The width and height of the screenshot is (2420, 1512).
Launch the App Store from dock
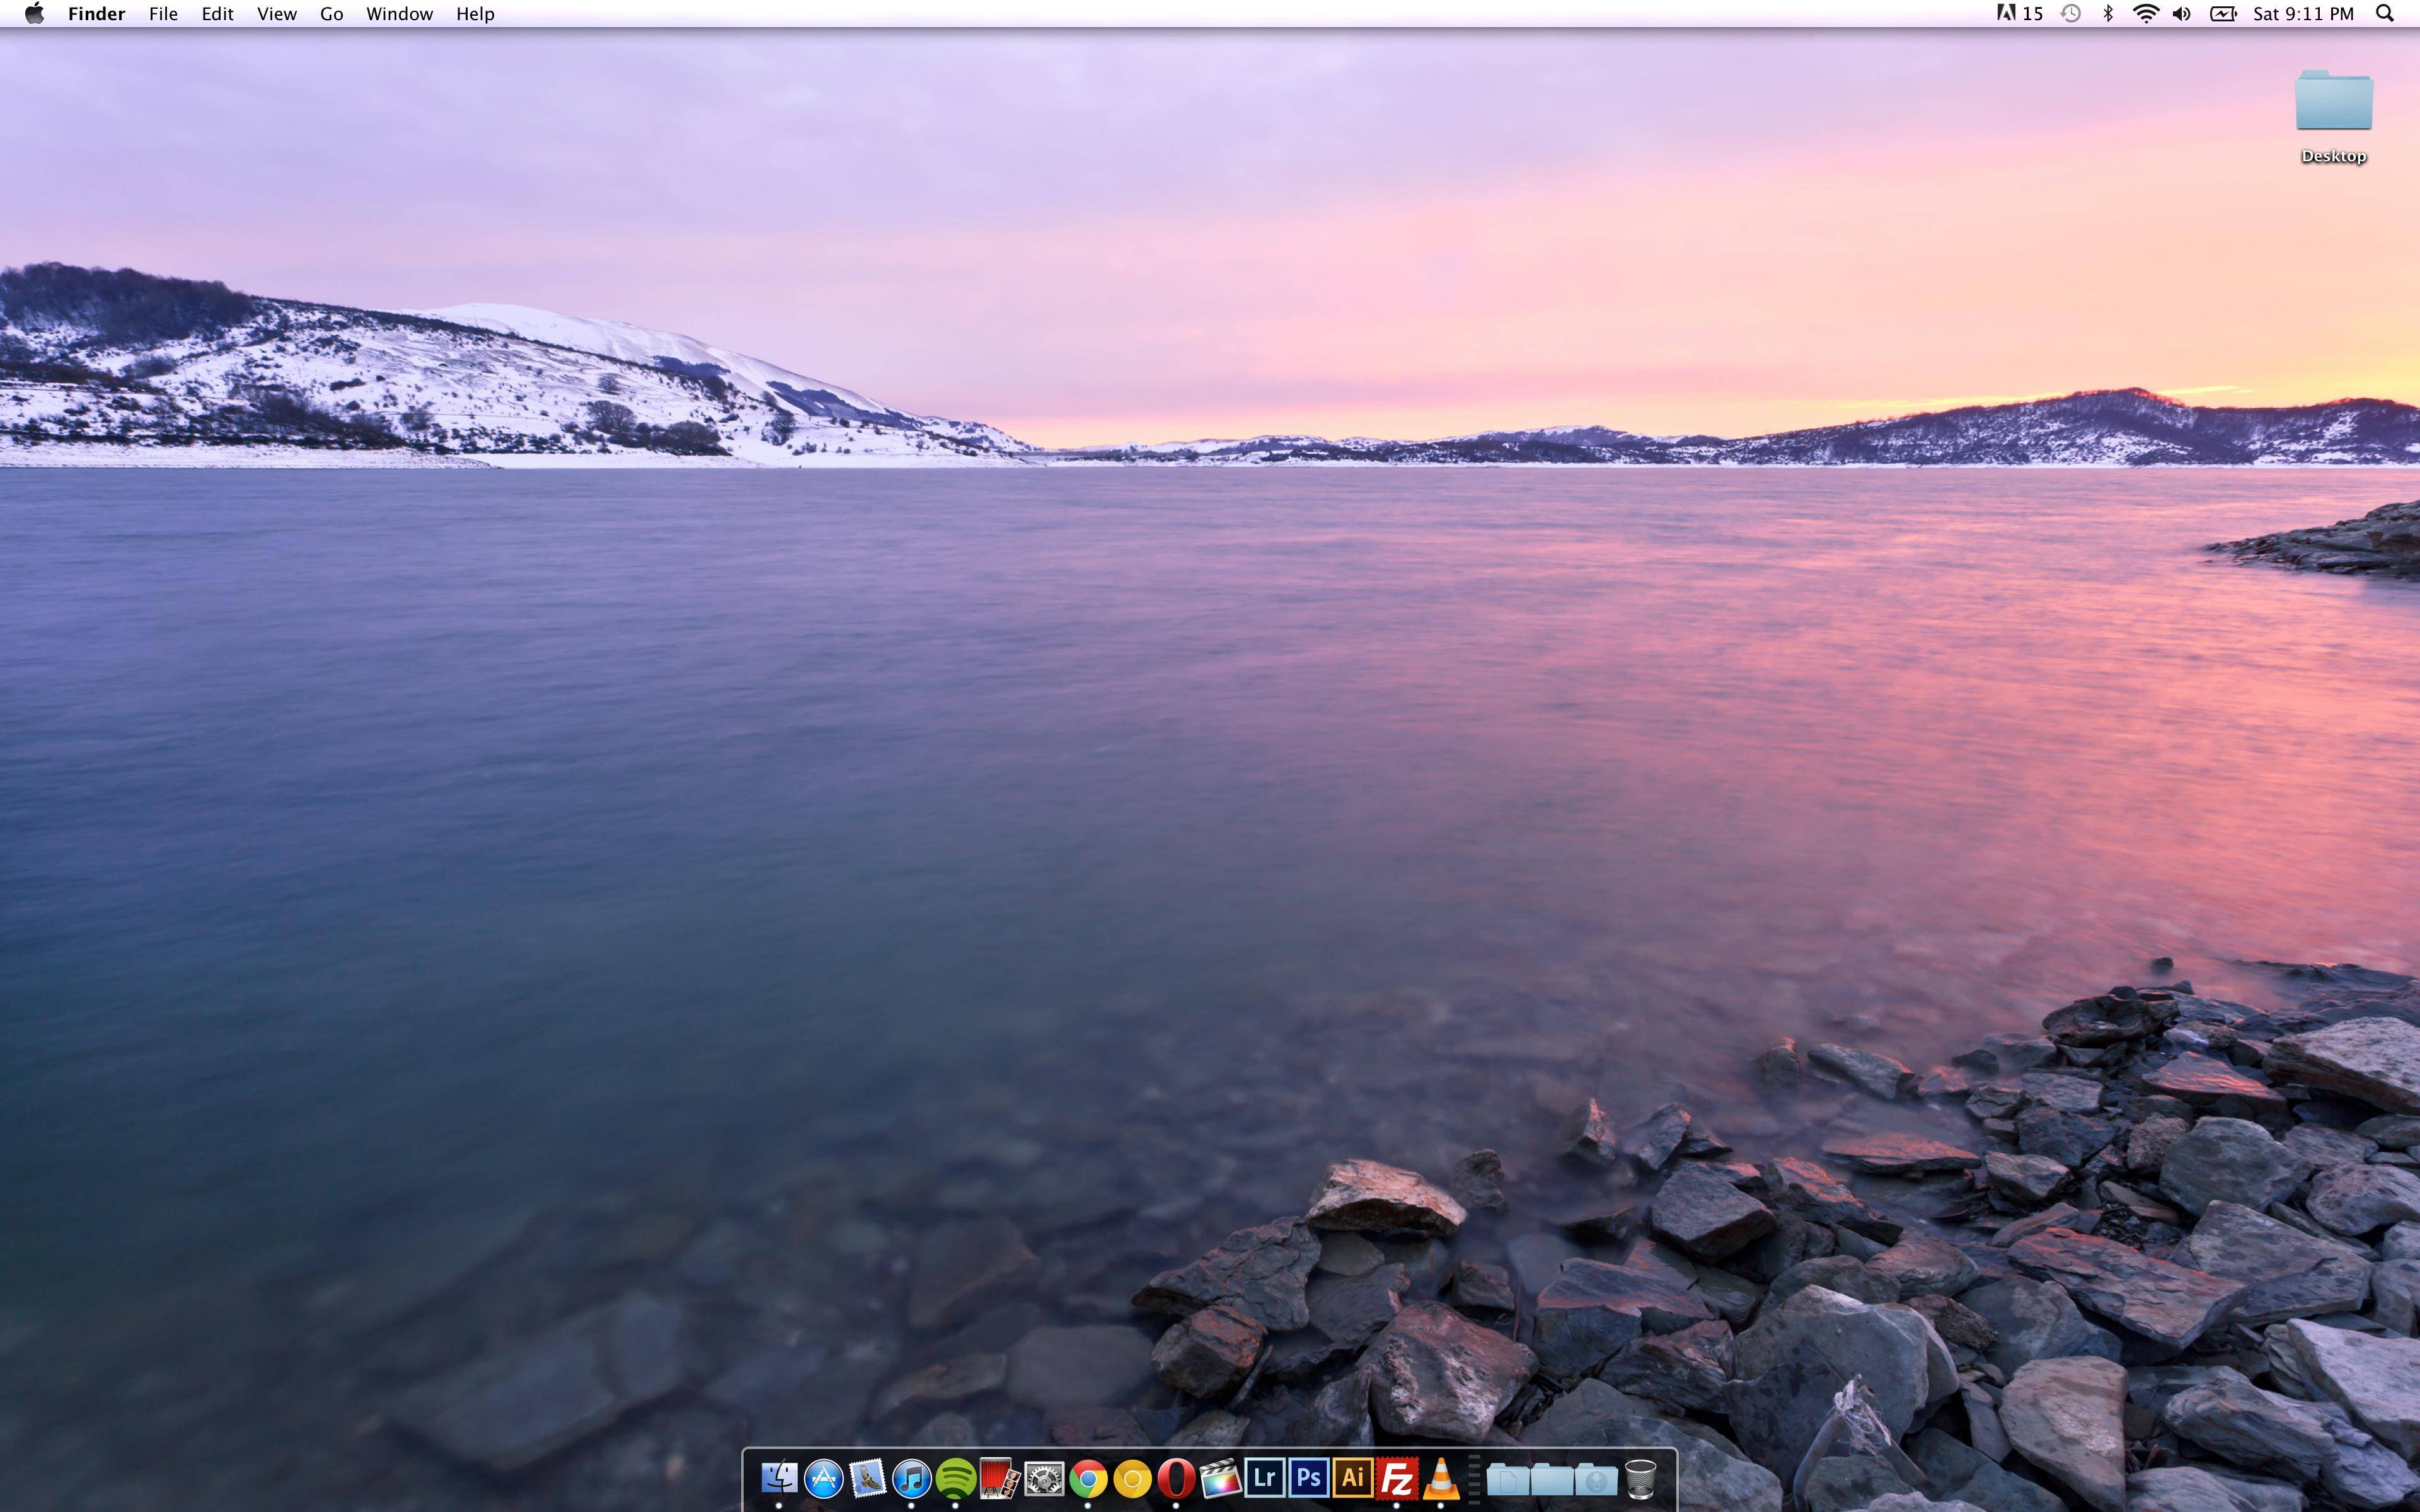coord(823,1477)
